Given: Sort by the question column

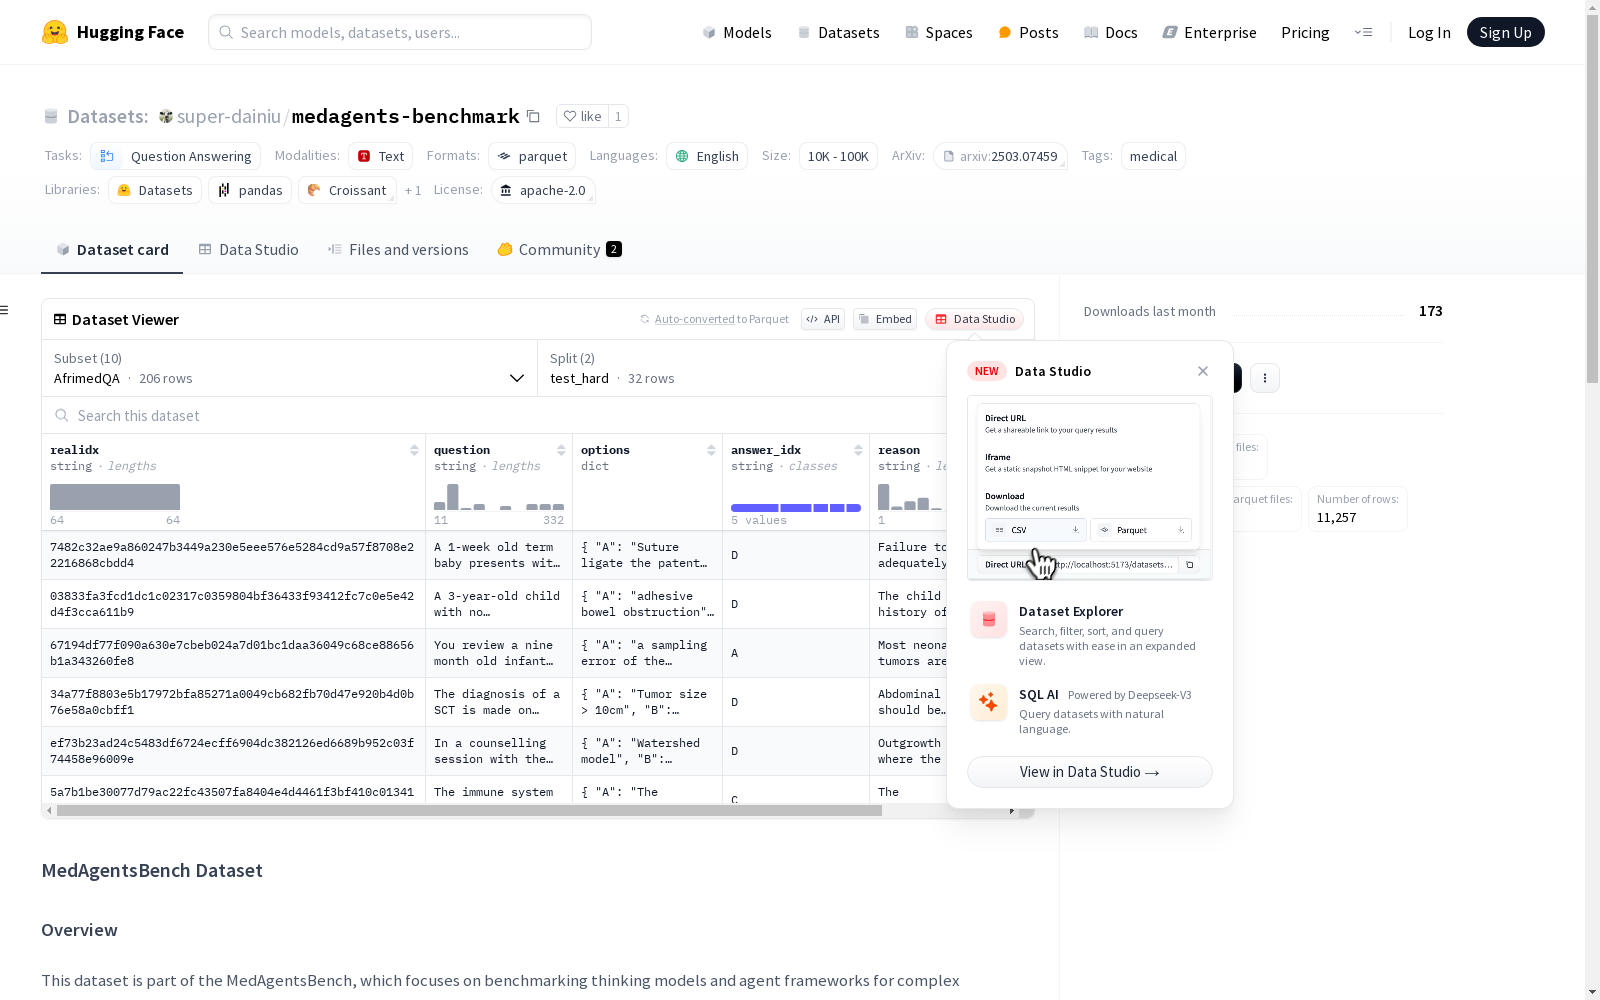Looking at the screenshot, I should pos(561,450).
